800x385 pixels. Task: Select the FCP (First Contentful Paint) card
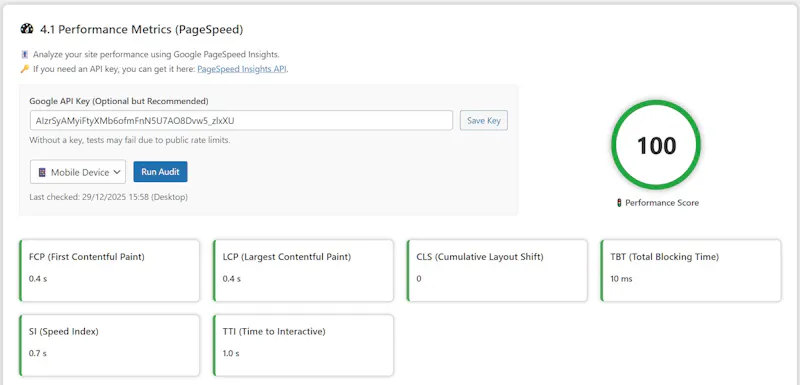pyautogui.click(x=109, y=270)
